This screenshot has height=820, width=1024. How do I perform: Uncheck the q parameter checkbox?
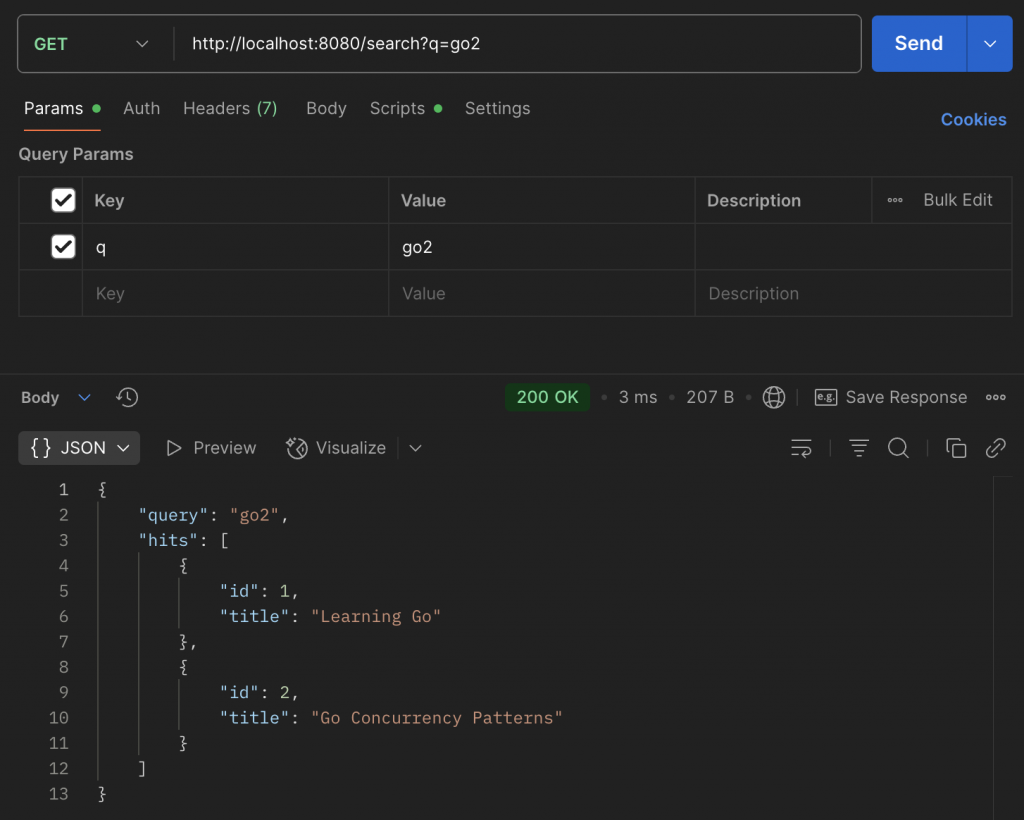pyautogui.click(x=63, y=246)
